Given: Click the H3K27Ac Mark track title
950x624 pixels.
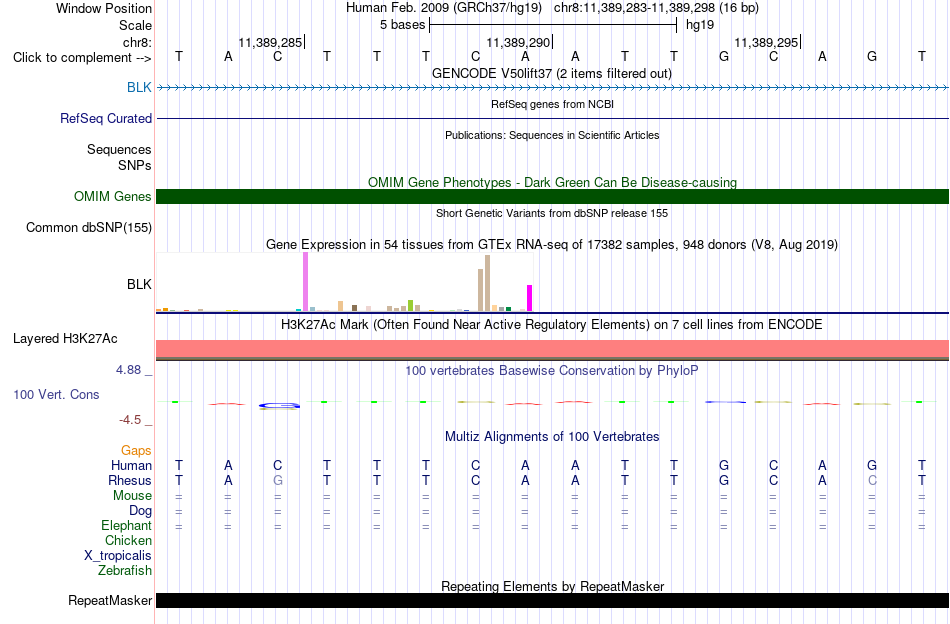Looking at the screenshot, I should point(552,325).
